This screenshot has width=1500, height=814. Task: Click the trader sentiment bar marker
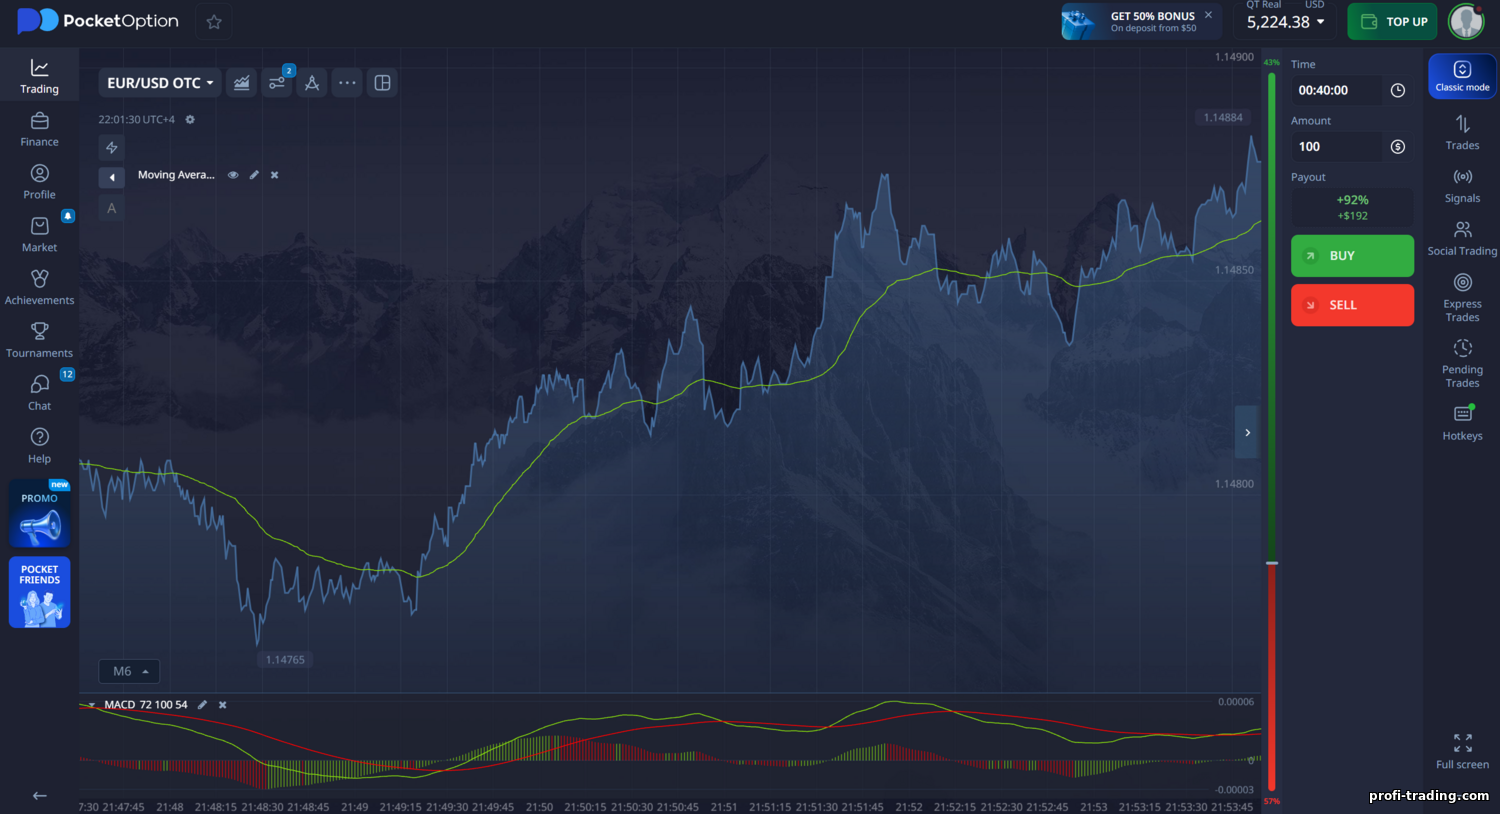[x=1272, y=563]
